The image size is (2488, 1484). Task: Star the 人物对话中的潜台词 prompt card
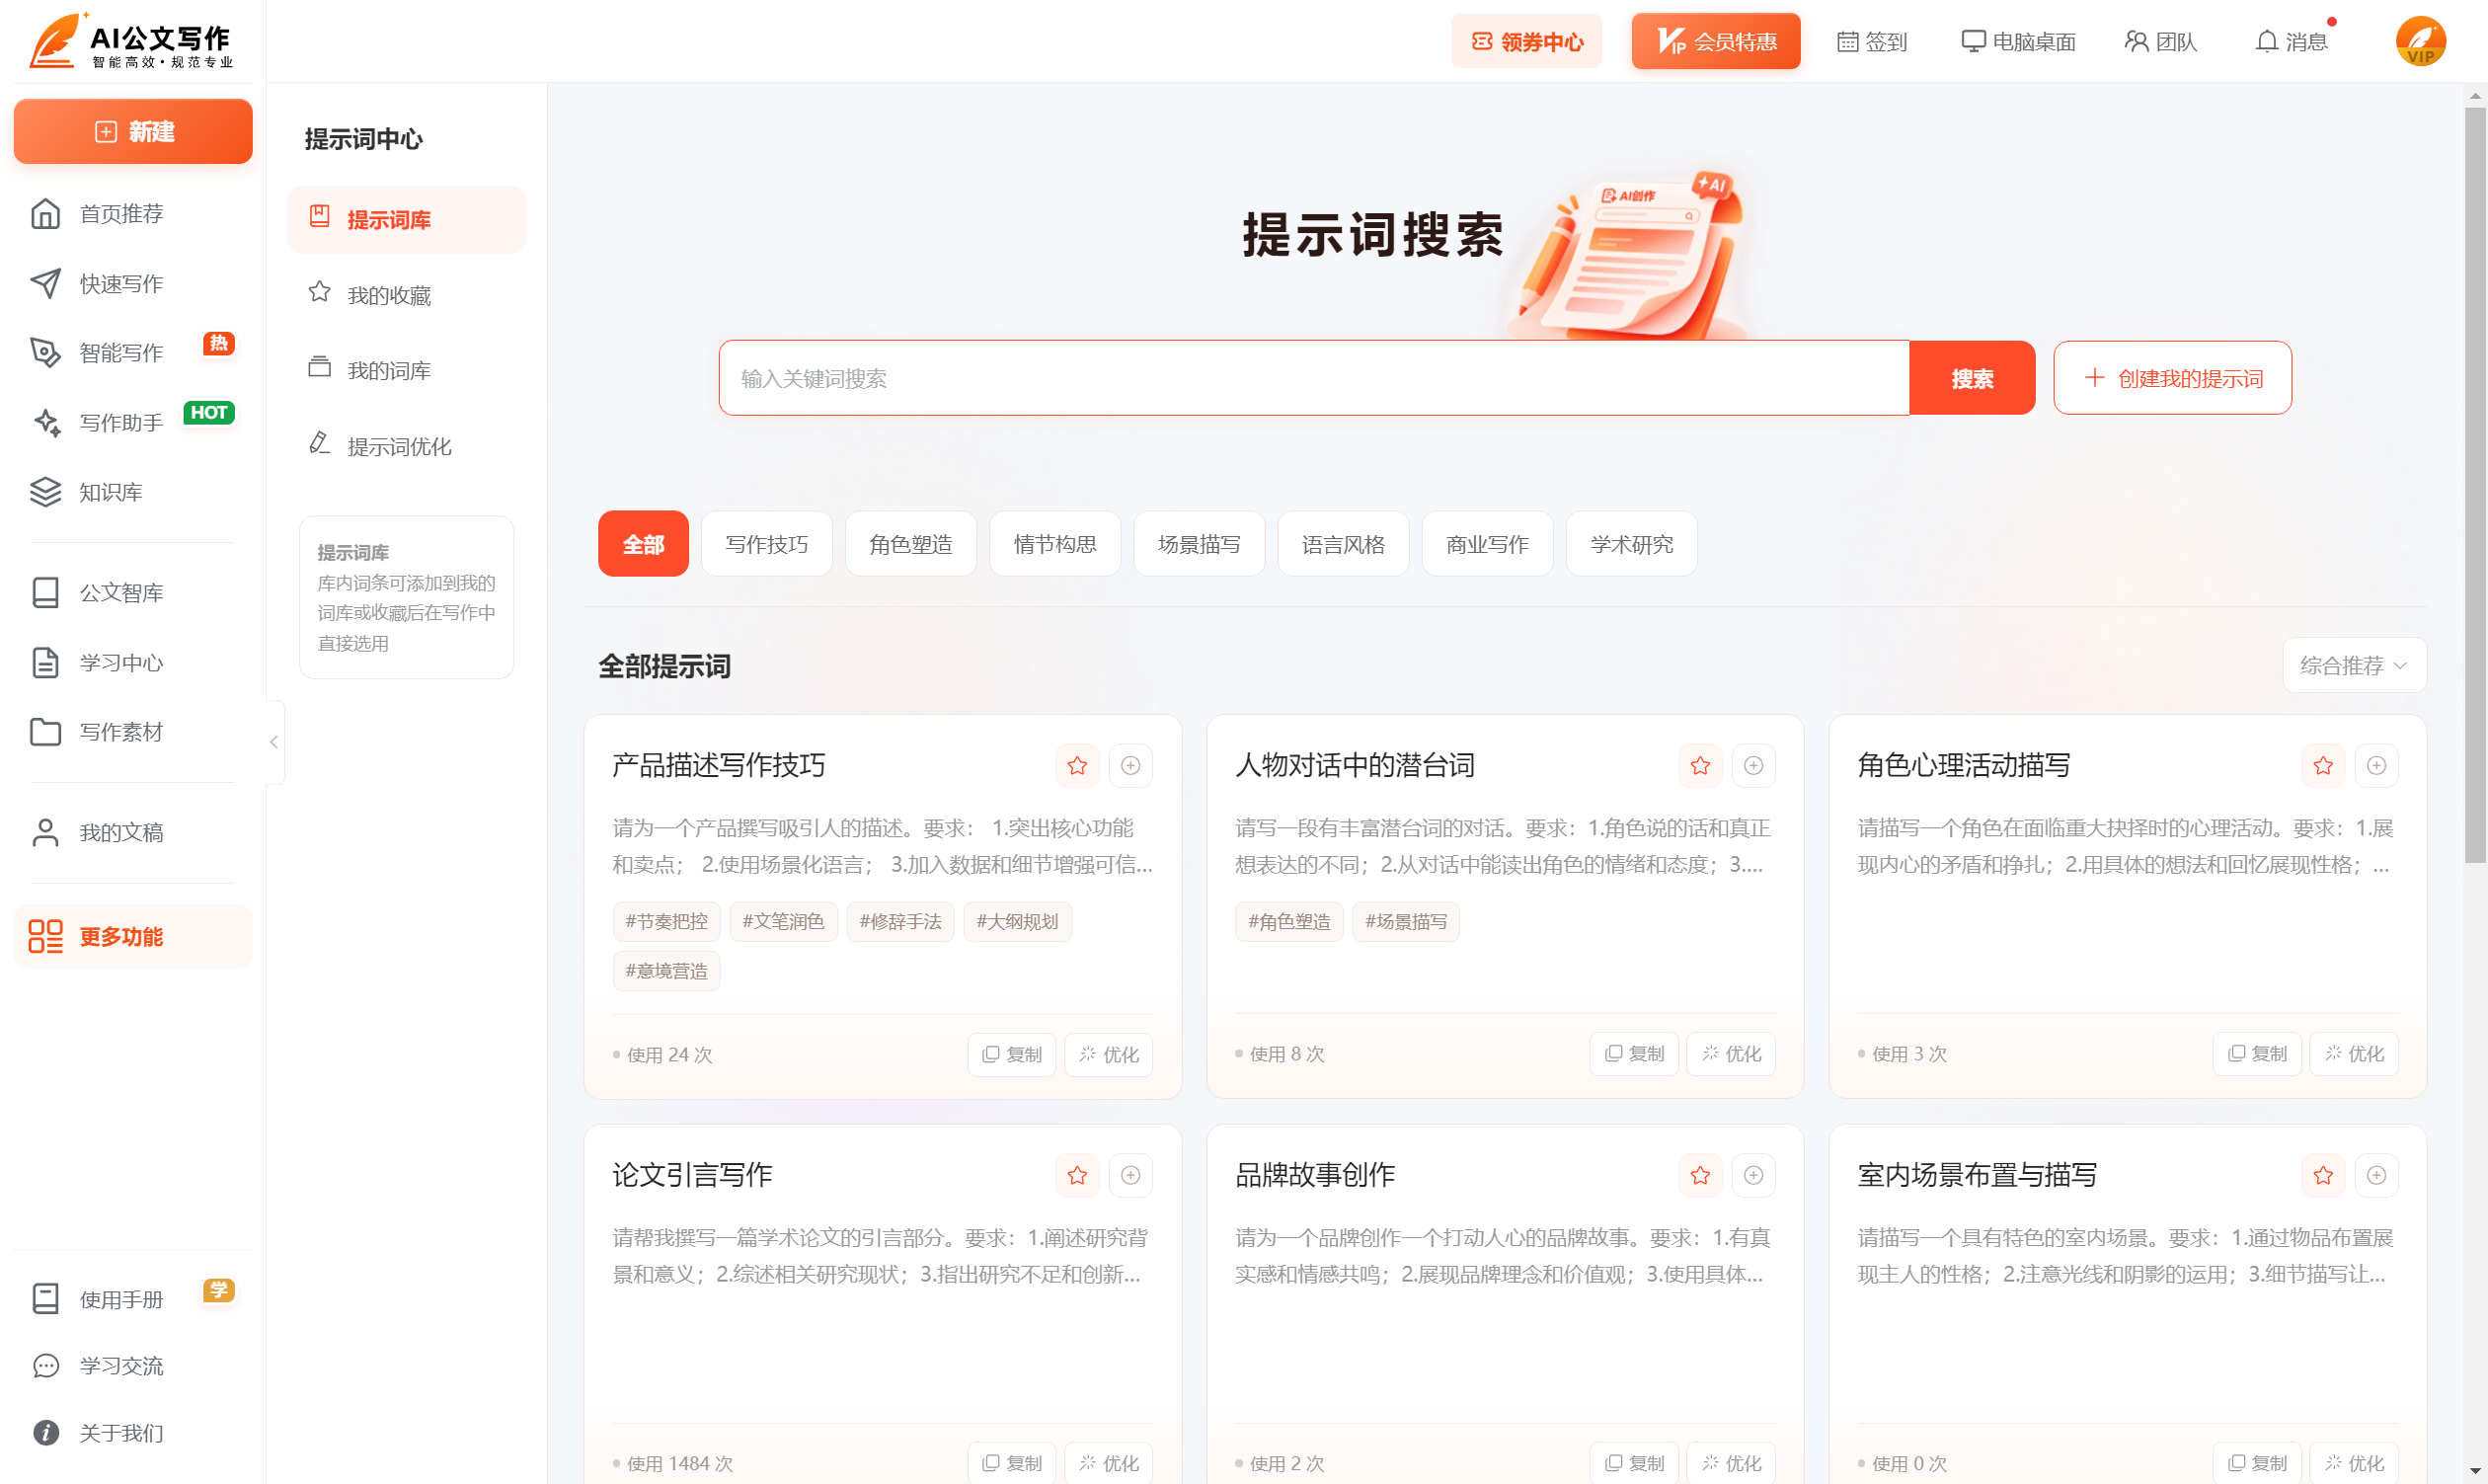[x=1700, y=766]
